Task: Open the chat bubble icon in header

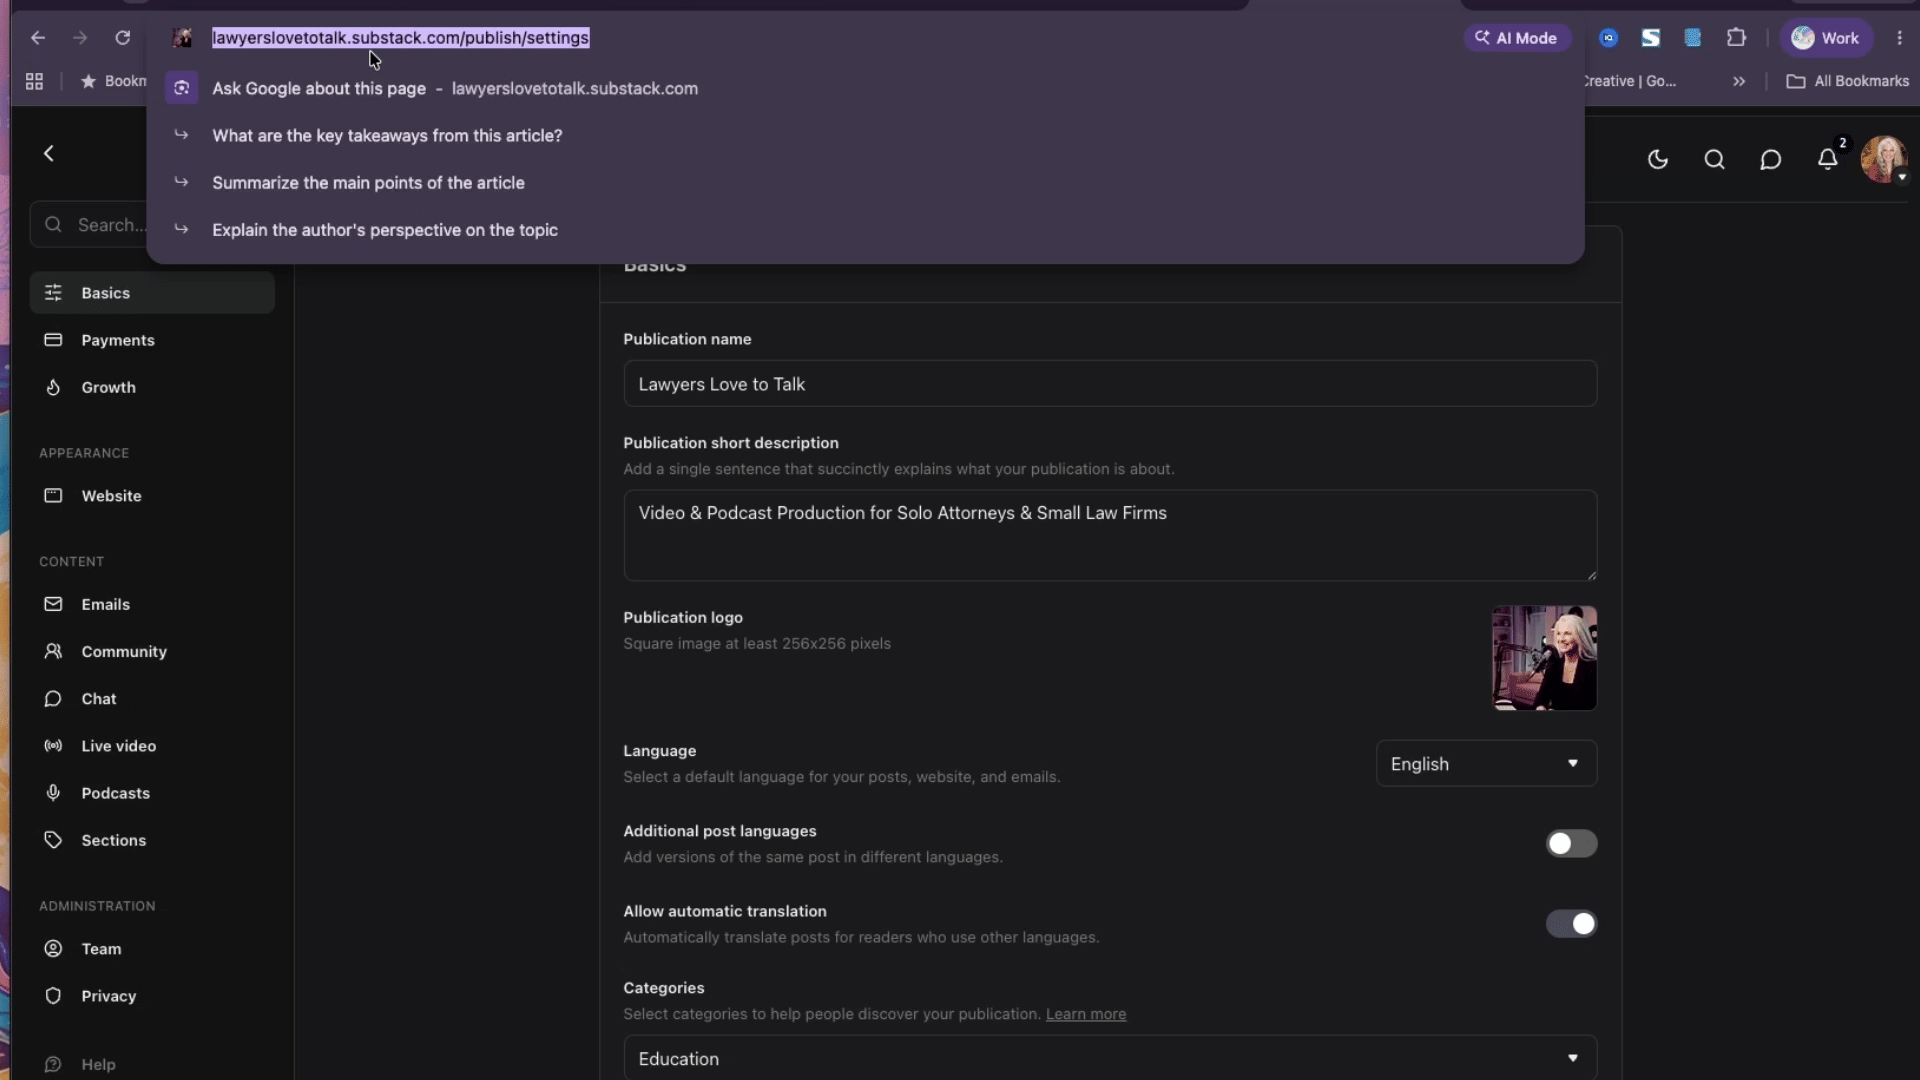Action: [1771, 159]
